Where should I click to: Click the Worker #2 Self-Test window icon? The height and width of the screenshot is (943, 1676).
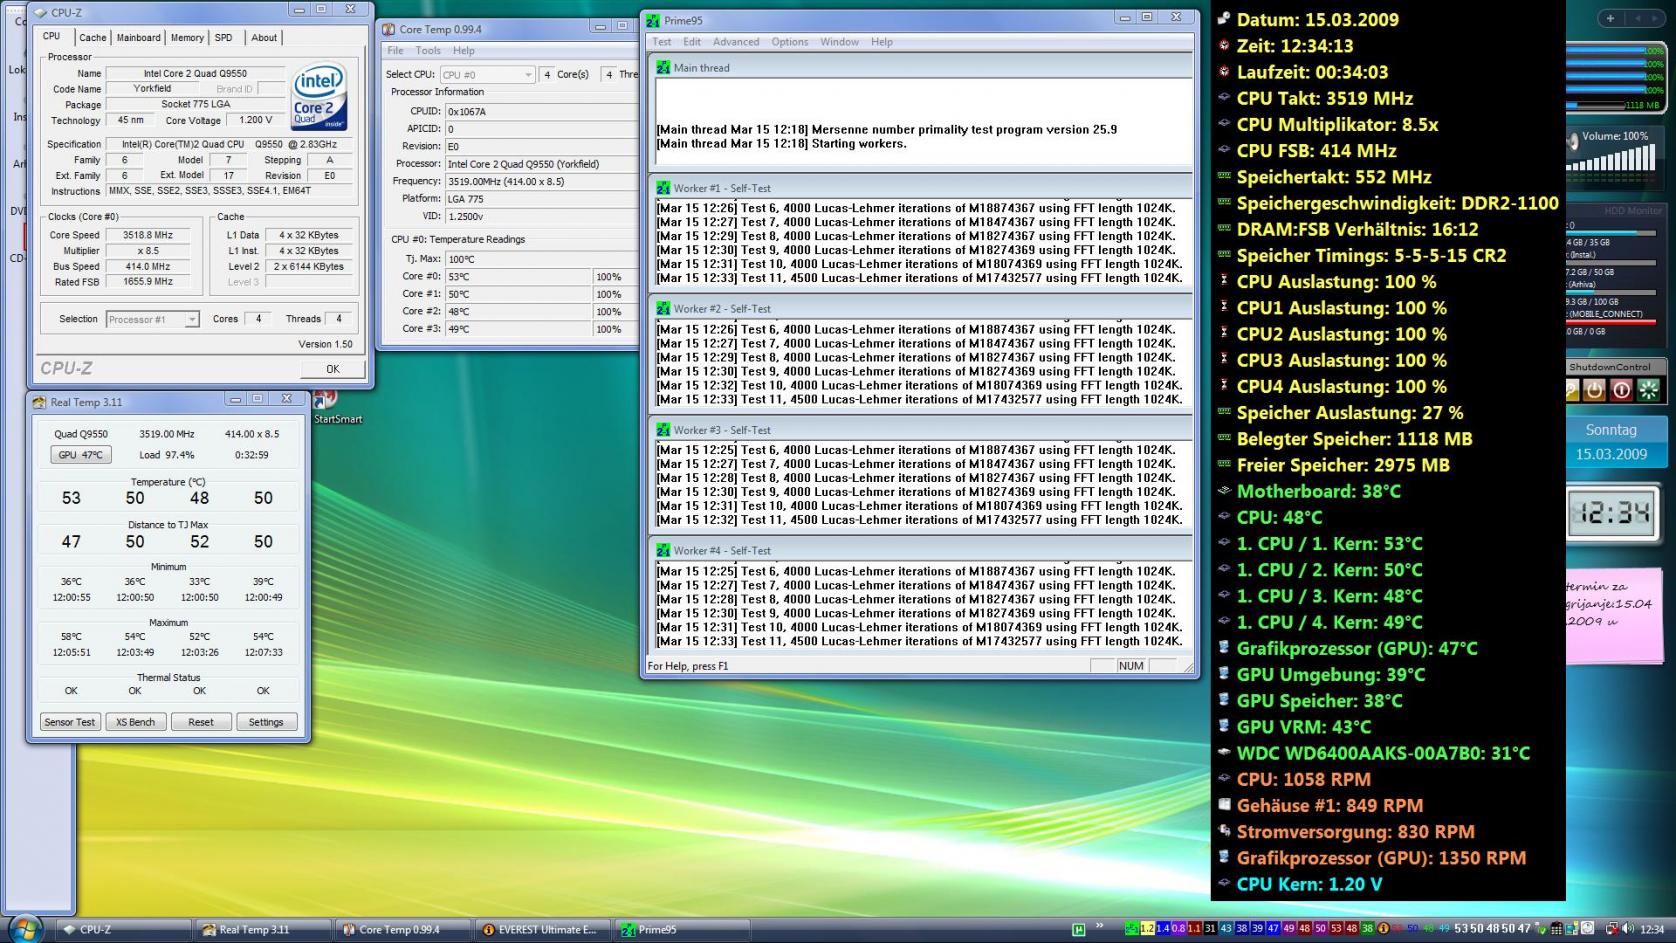663,309
